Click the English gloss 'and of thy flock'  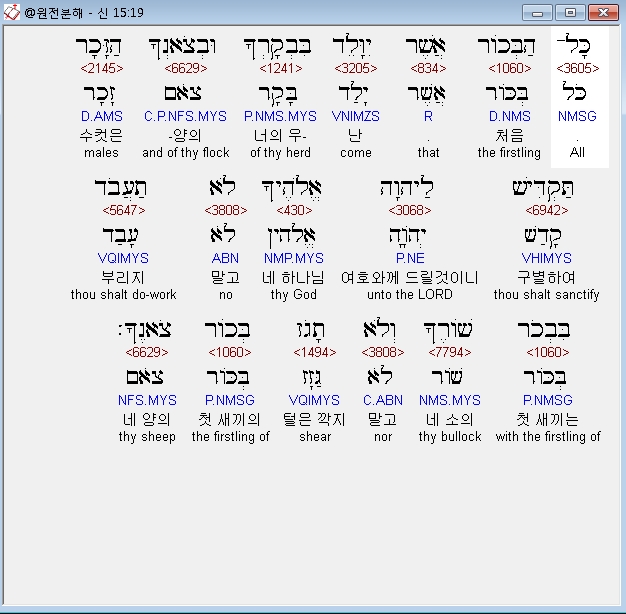coord(186,153)
